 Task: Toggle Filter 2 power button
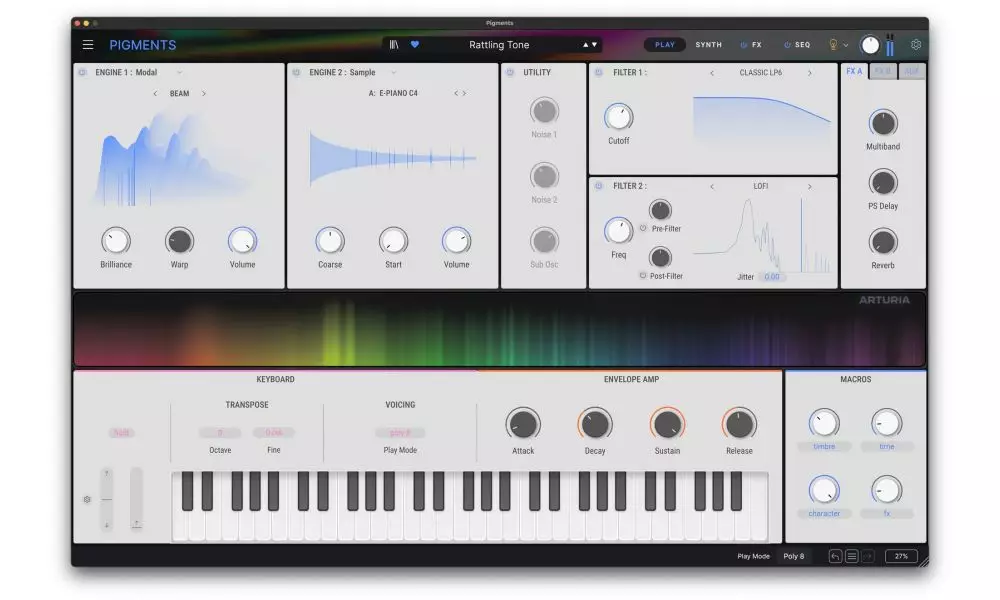tap(598, 186)
